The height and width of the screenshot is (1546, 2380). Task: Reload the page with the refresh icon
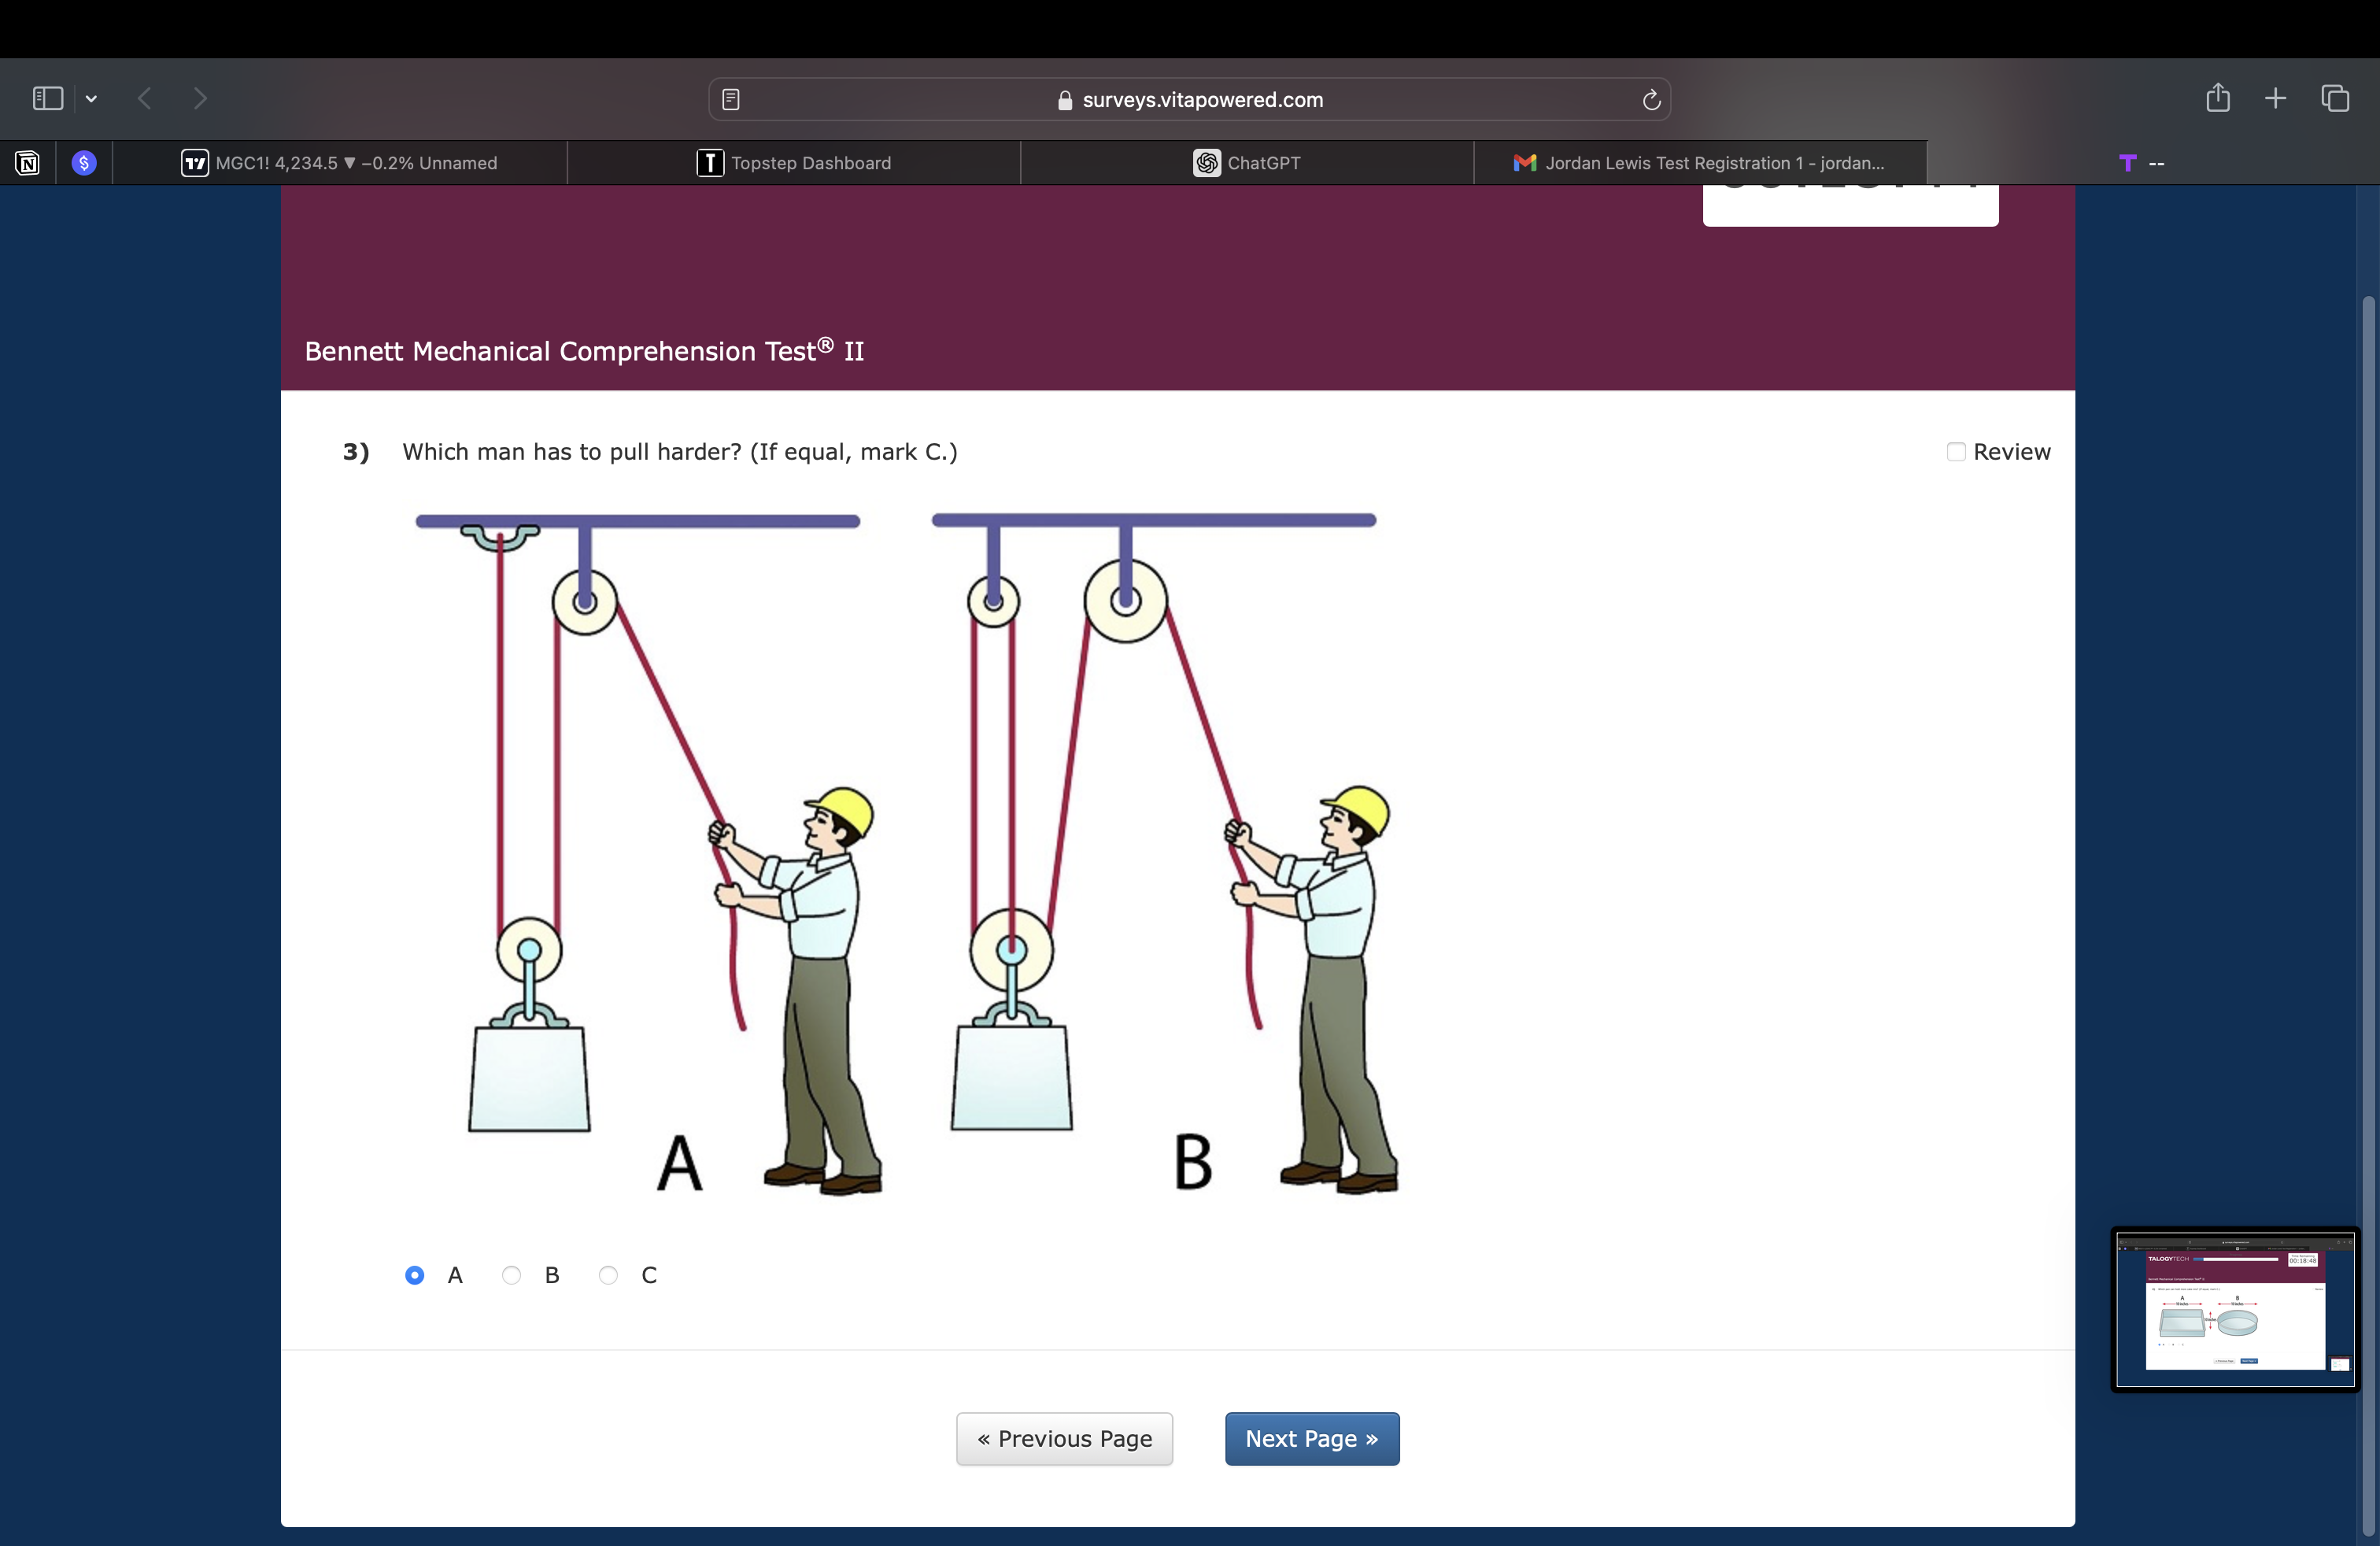tap(1651, 99)
